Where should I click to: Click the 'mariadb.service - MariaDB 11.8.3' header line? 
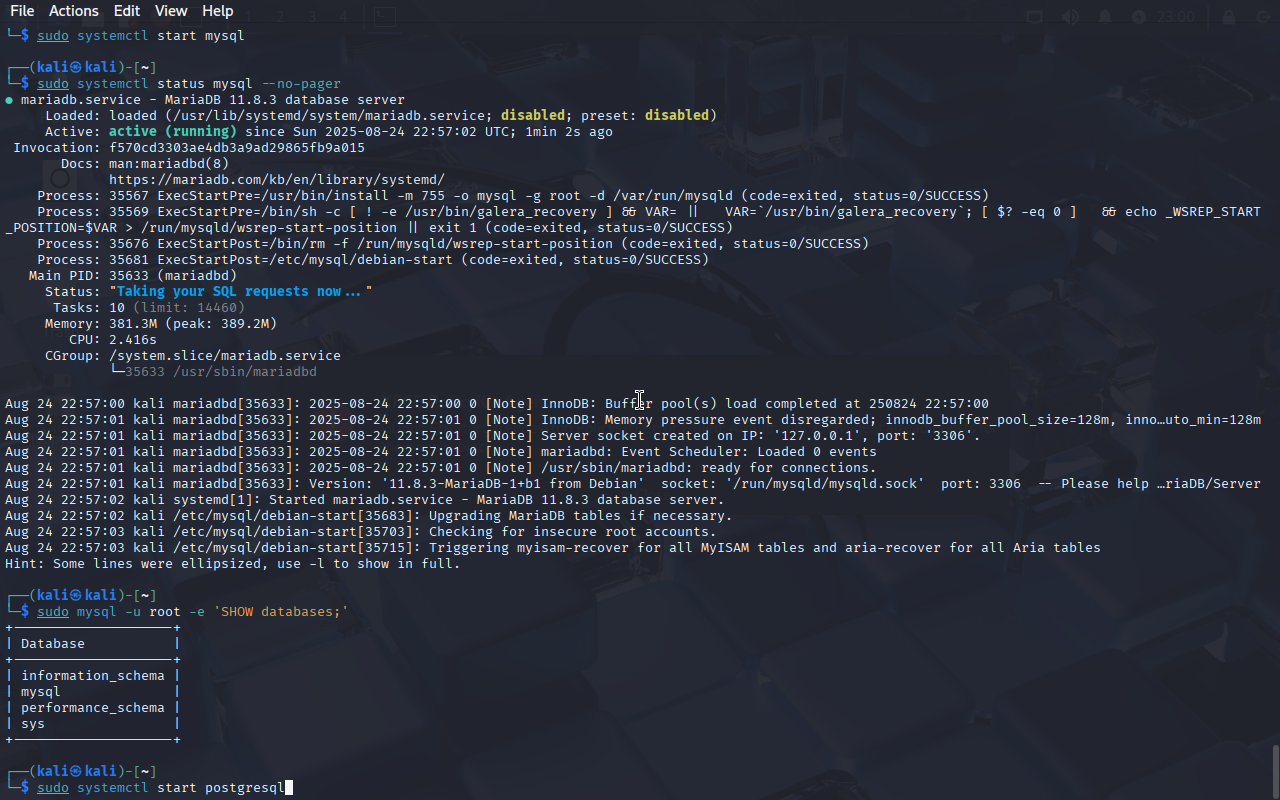pyautogui.click(x=205, y=100)
